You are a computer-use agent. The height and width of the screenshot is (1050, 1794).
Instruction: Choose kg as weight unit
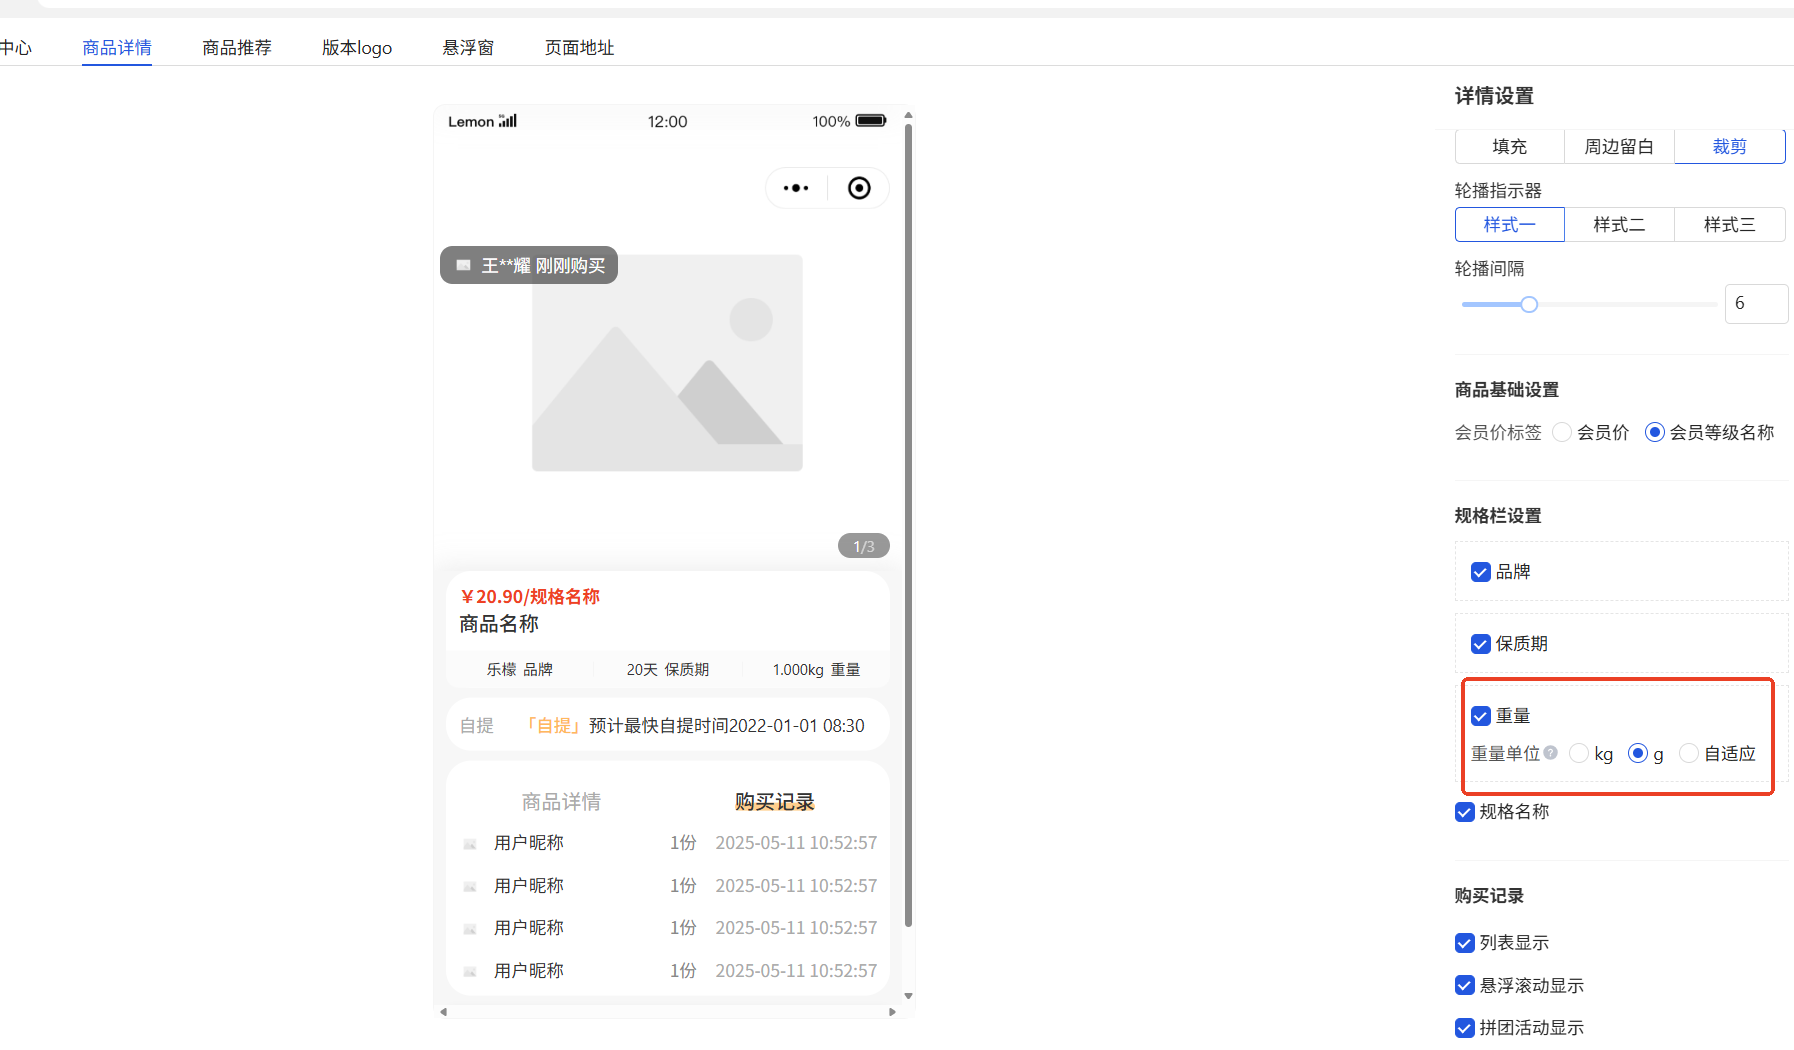tap(1579, 753)
